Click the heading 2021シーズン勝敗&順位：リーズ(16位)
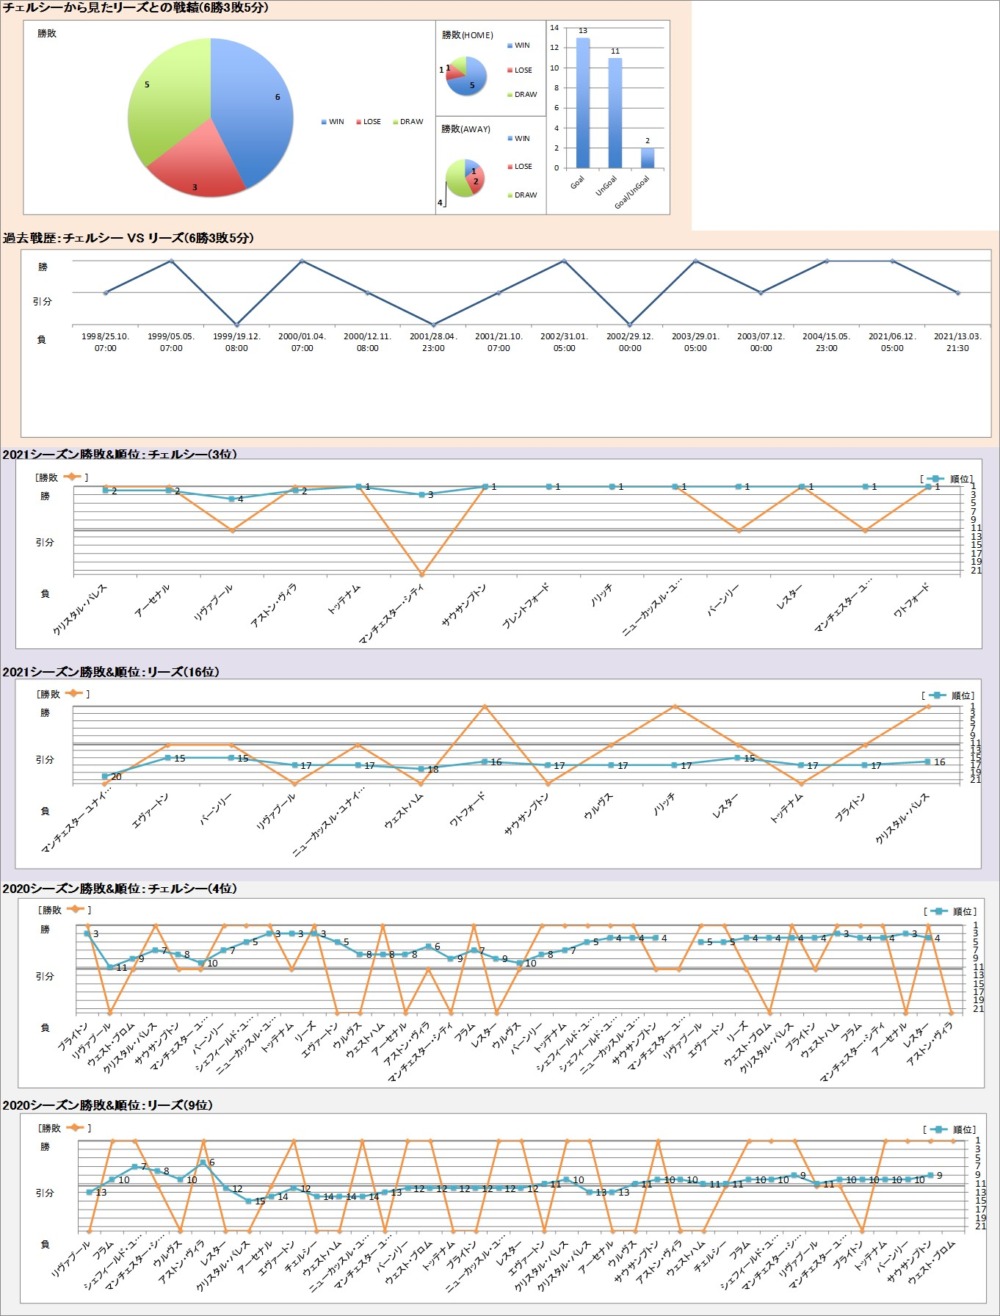 pos(111,672)
